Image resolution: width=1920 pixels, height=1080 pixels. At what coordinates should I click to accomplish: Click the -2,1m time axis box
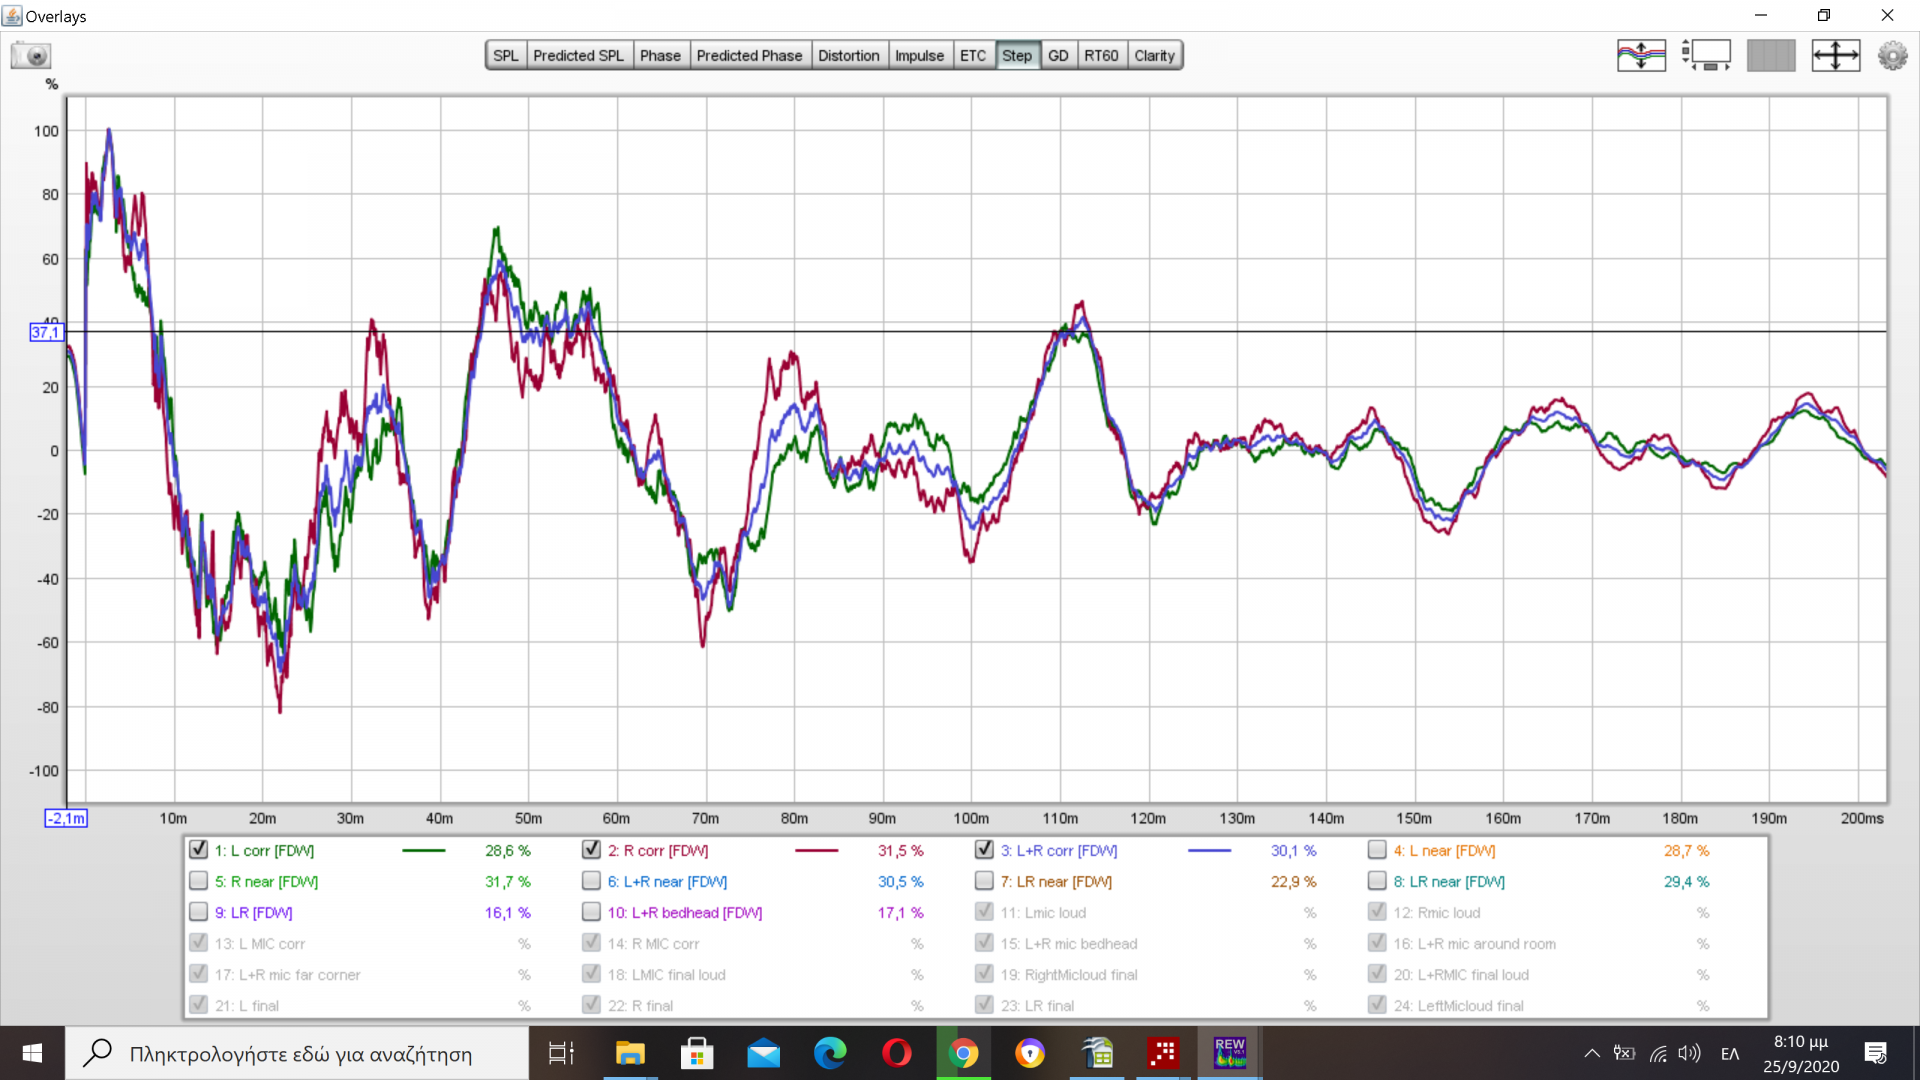point(66,818)
